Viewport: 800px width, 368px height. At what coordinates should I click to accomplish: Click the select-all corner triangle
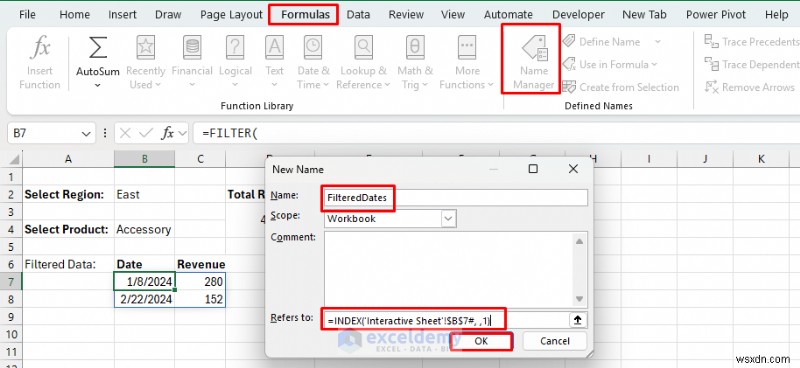(15, 160)
